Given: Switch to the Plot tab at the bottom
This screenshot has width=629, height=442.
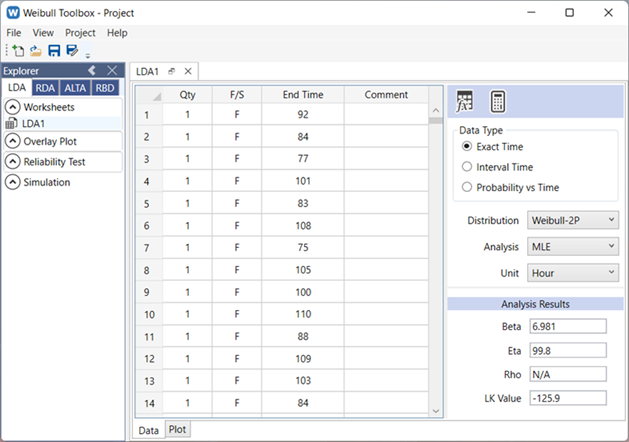Looking at the screenshot, I should click(x=177, y=429).
